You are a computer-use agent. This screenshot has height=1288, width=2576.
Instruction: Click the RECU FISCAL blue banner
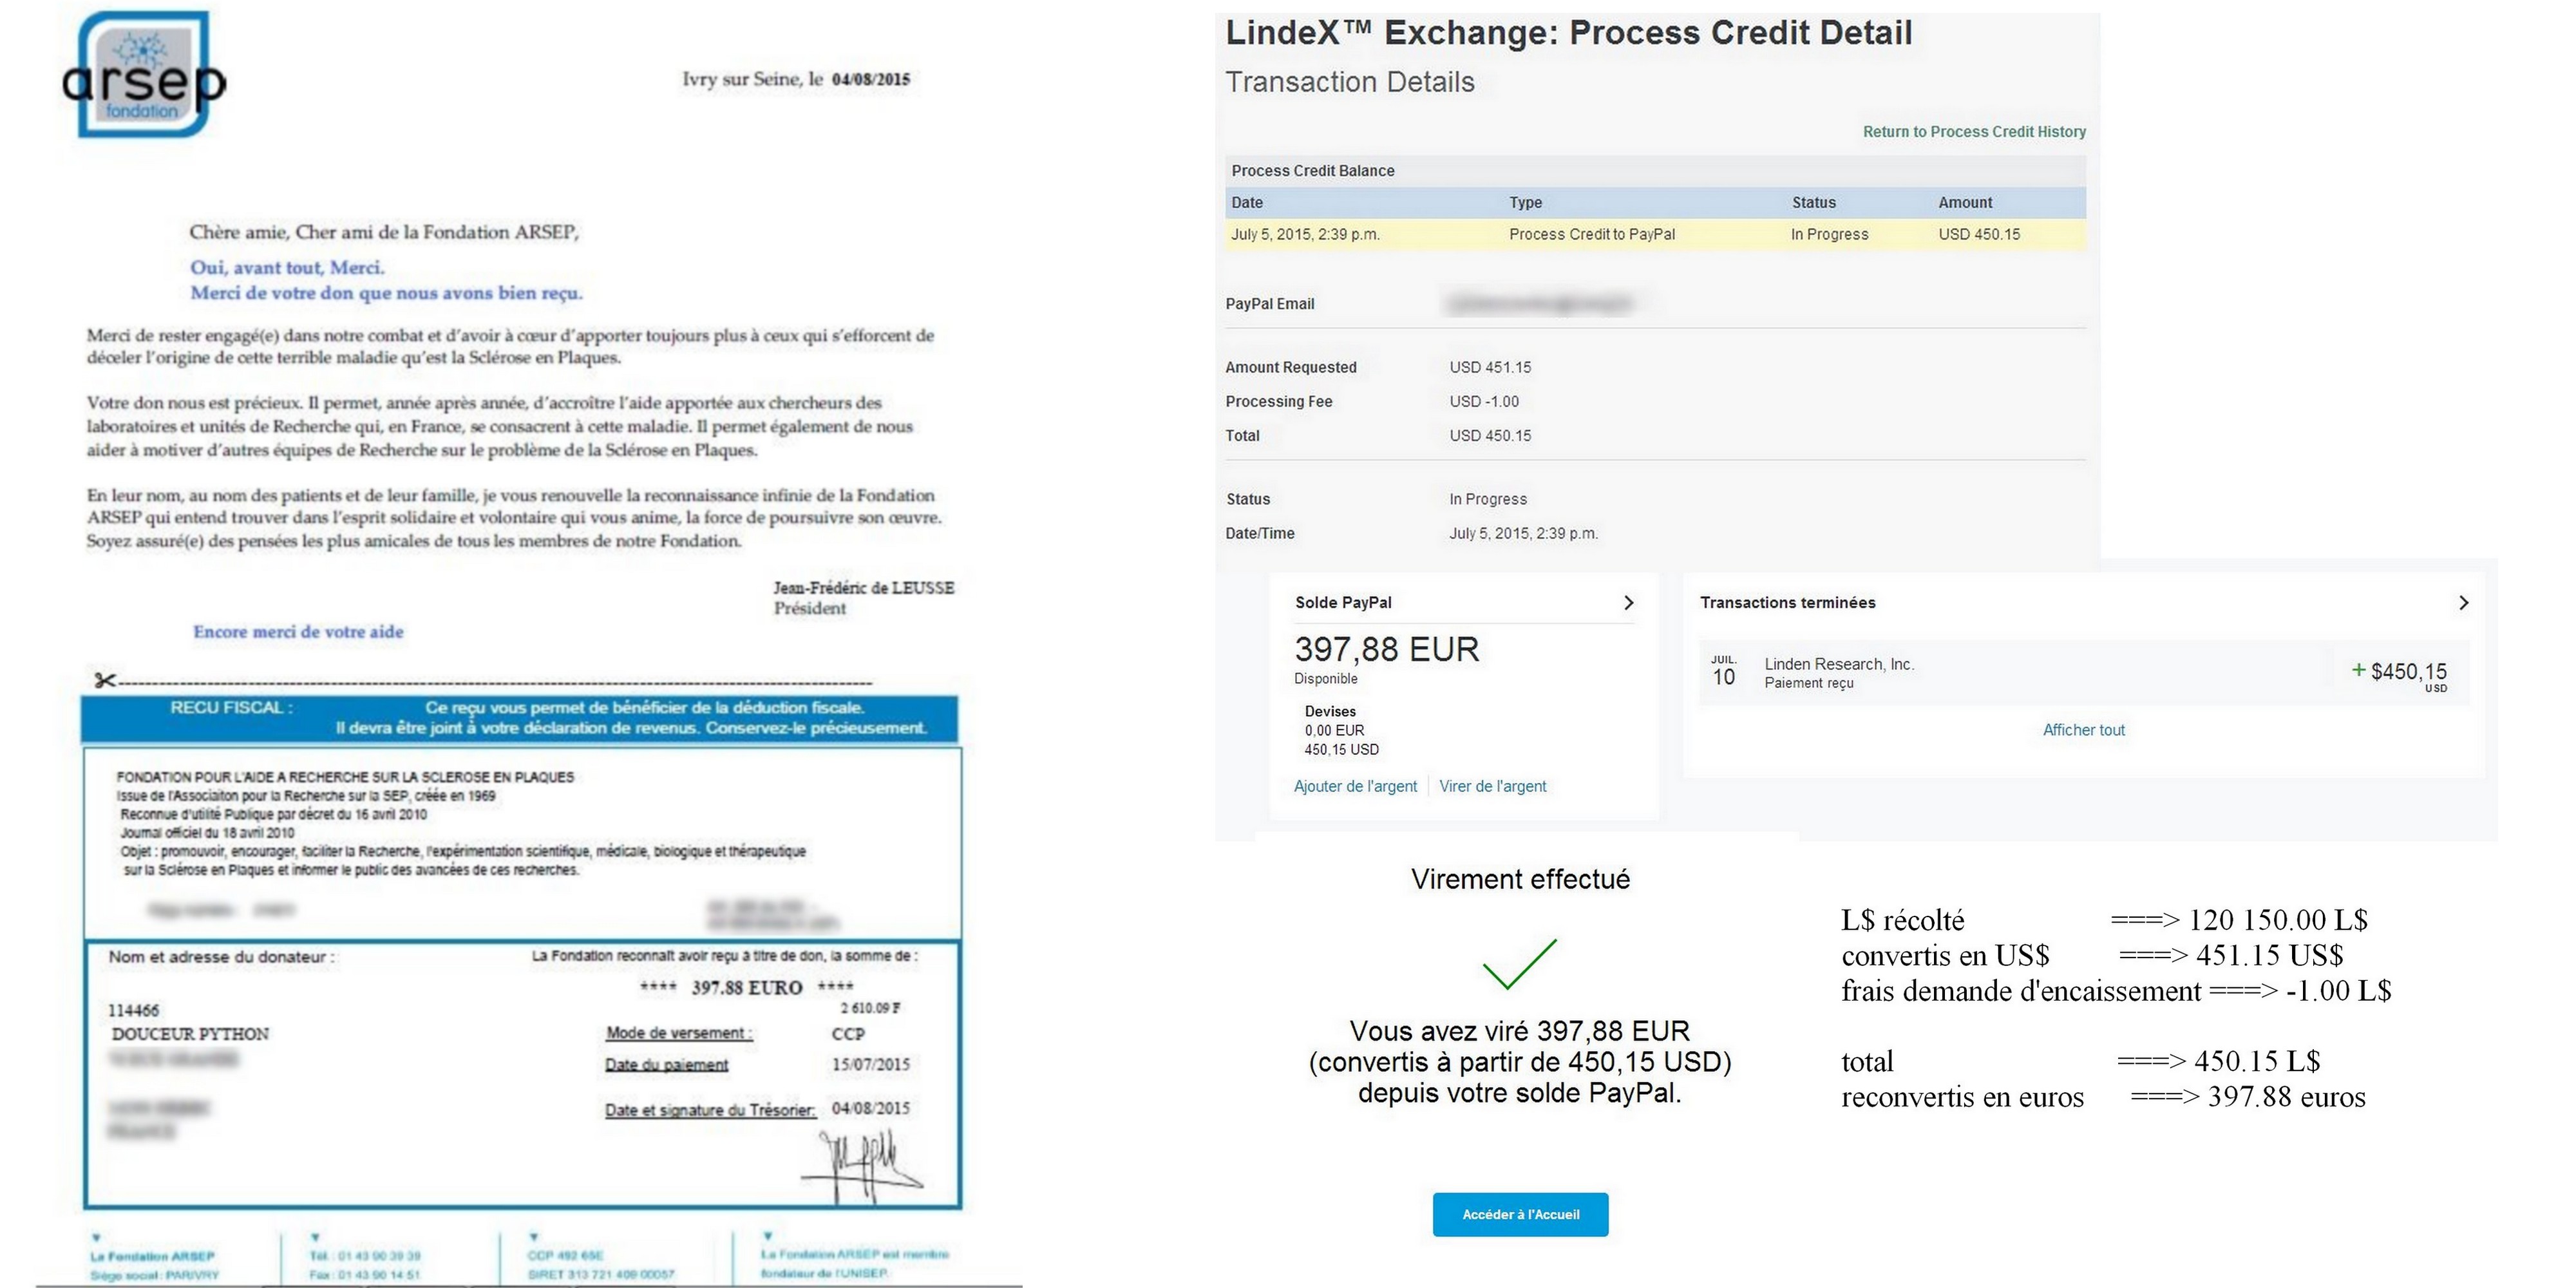coord(519,718)
